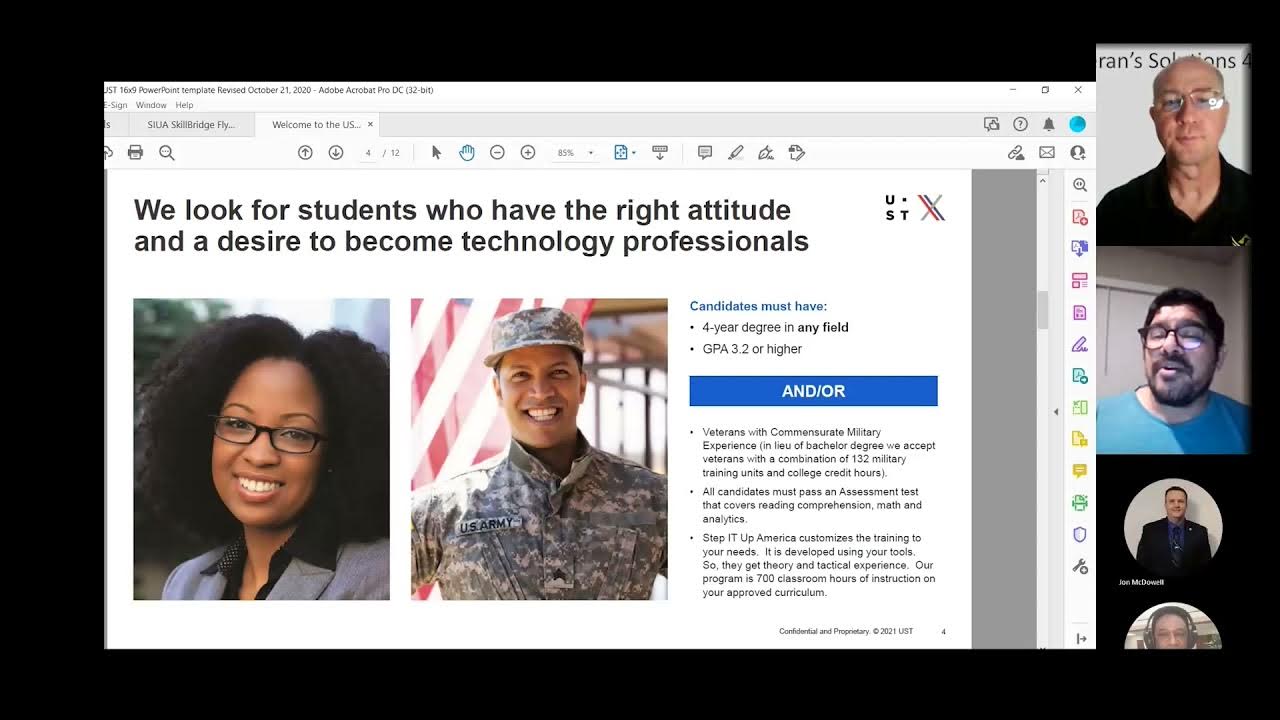The width and height of the screenshot is (1280, 720).
Task: Open the screen share chat icon
Action: 992,124
